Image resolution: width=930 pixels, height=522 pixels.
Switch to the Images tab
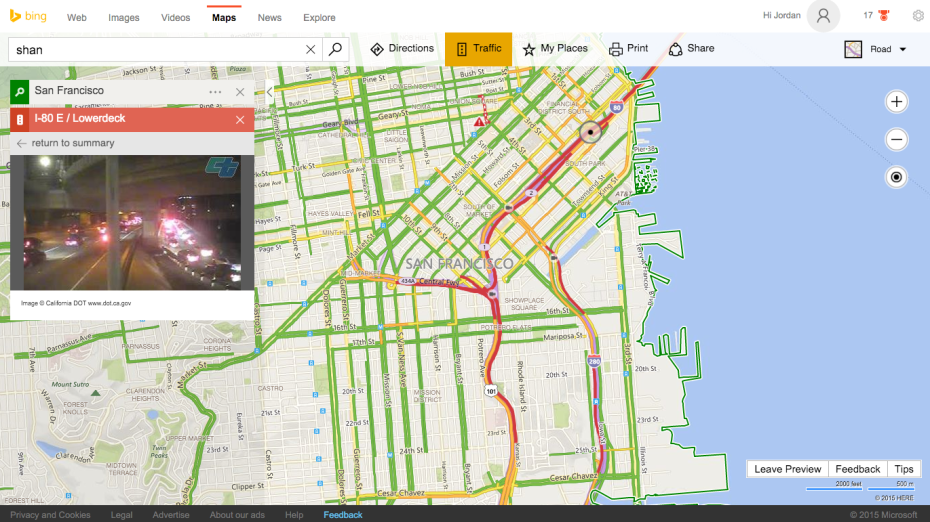tap(124, 18)
